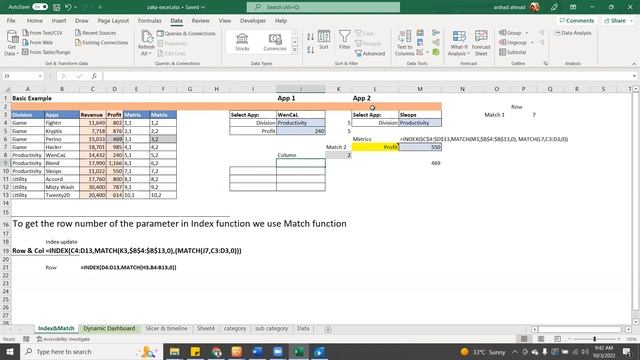
Task: Switch to Dynamic Dashboard sheet
Action: (109, 329)
